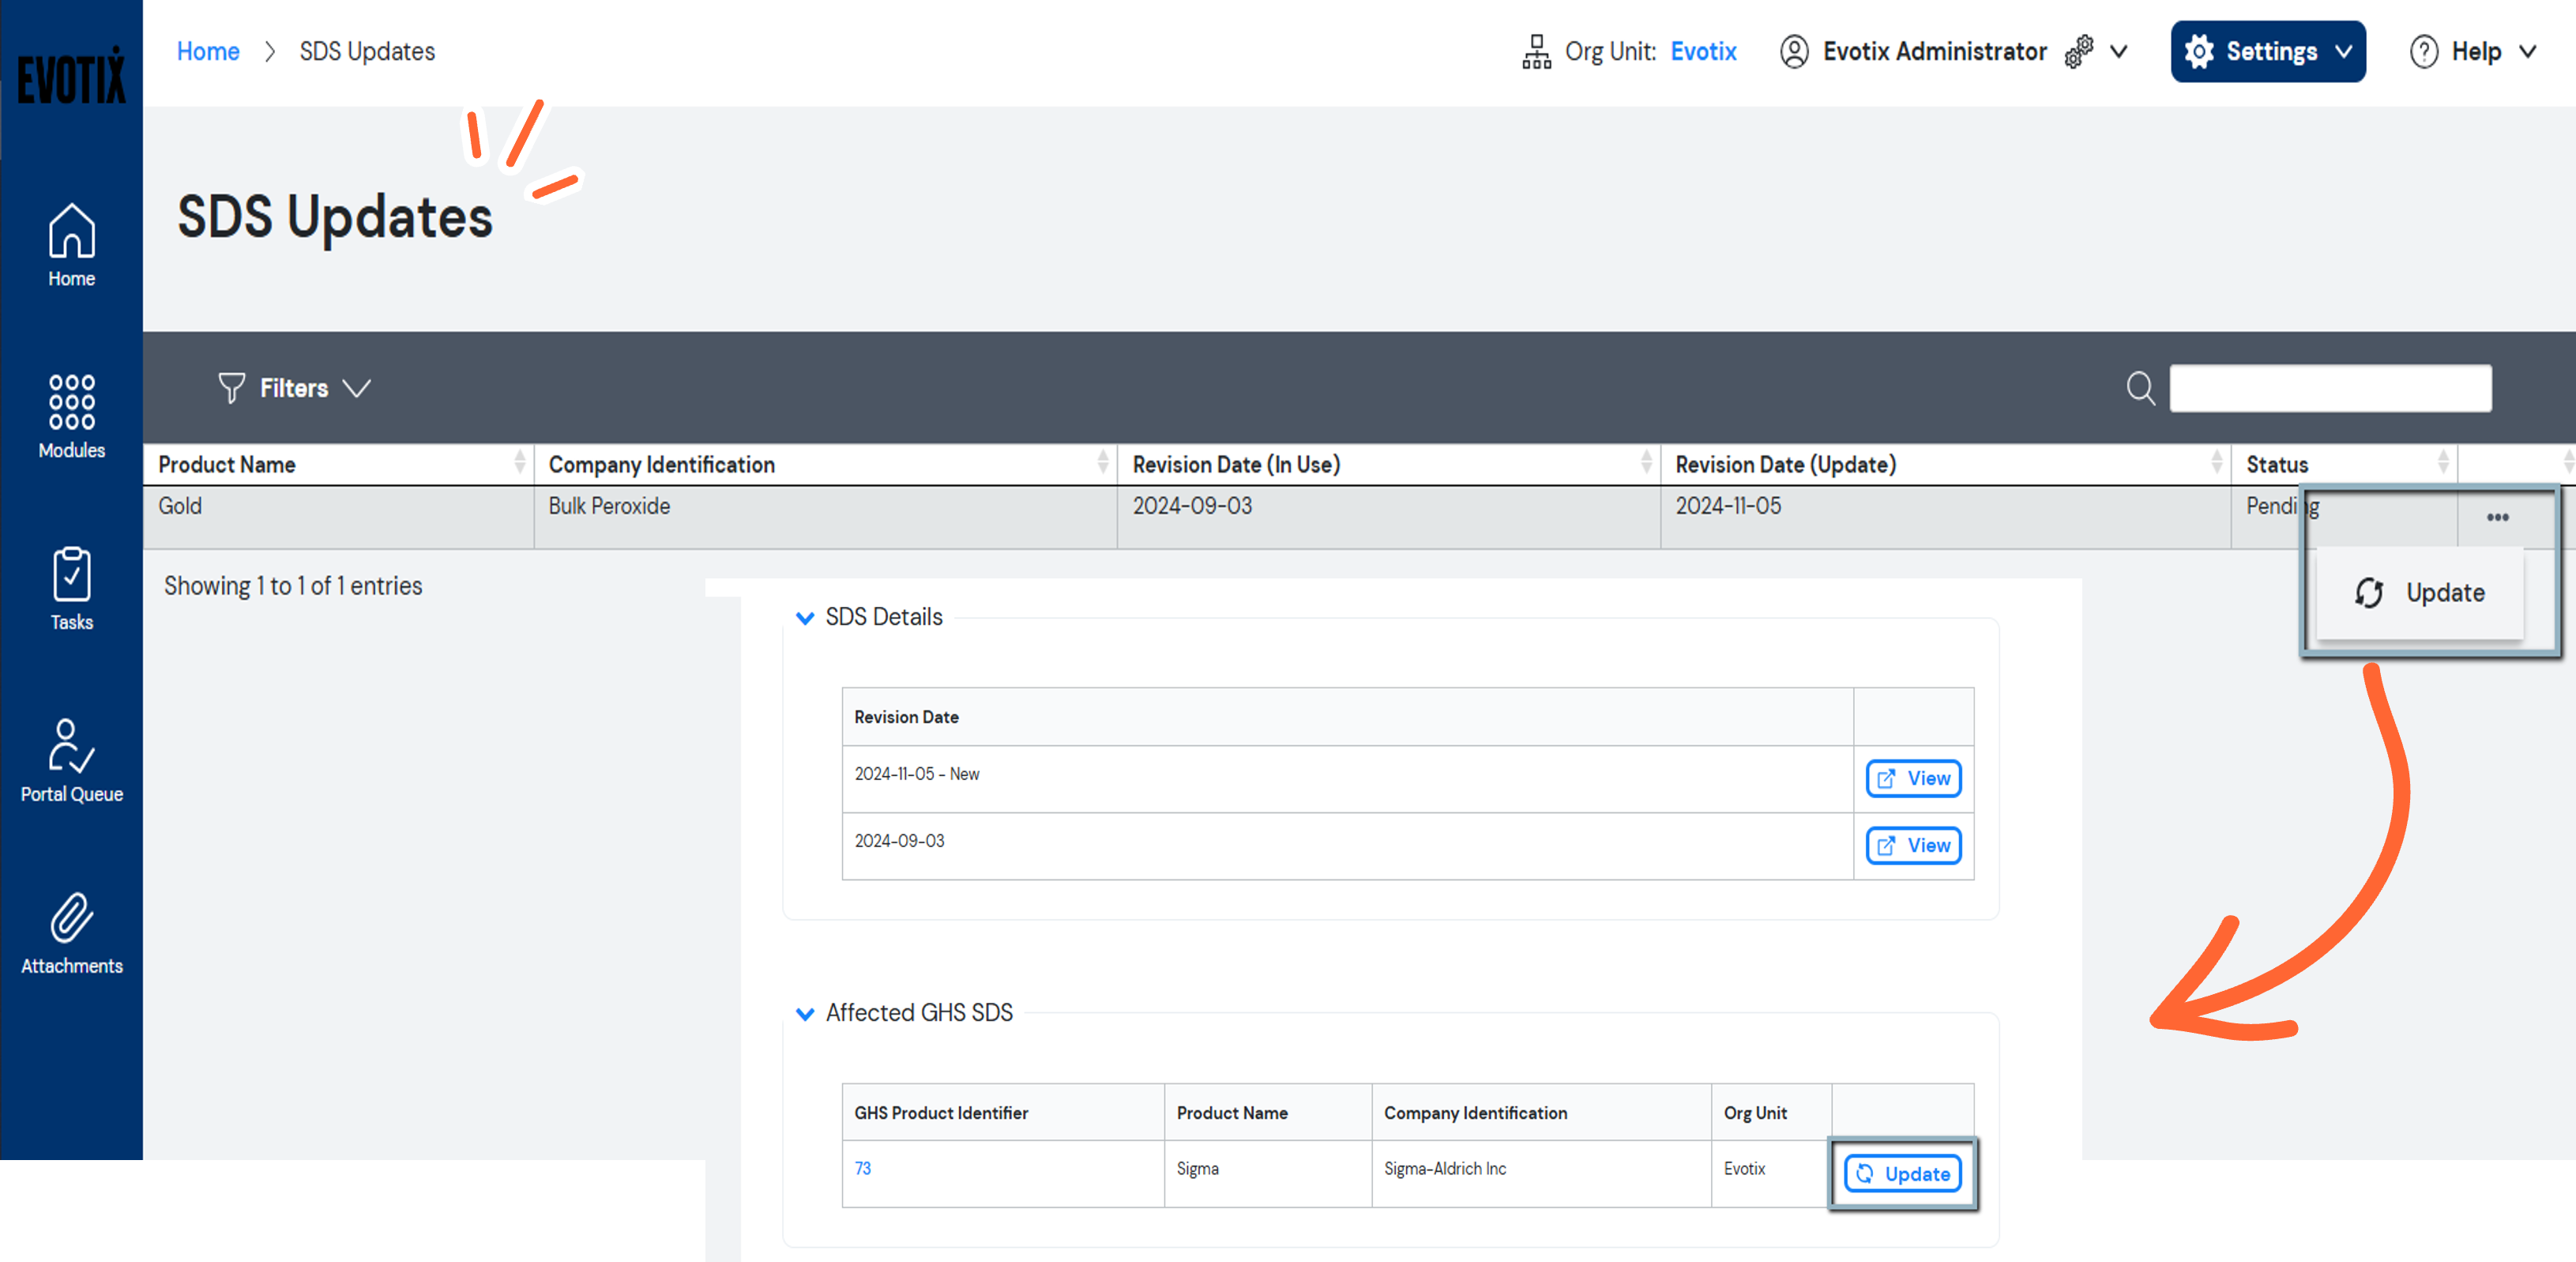Viewport: 2576px width, 1262px height.
Task: Select the Gold product name cell
Action: click(x=338, y=517)
